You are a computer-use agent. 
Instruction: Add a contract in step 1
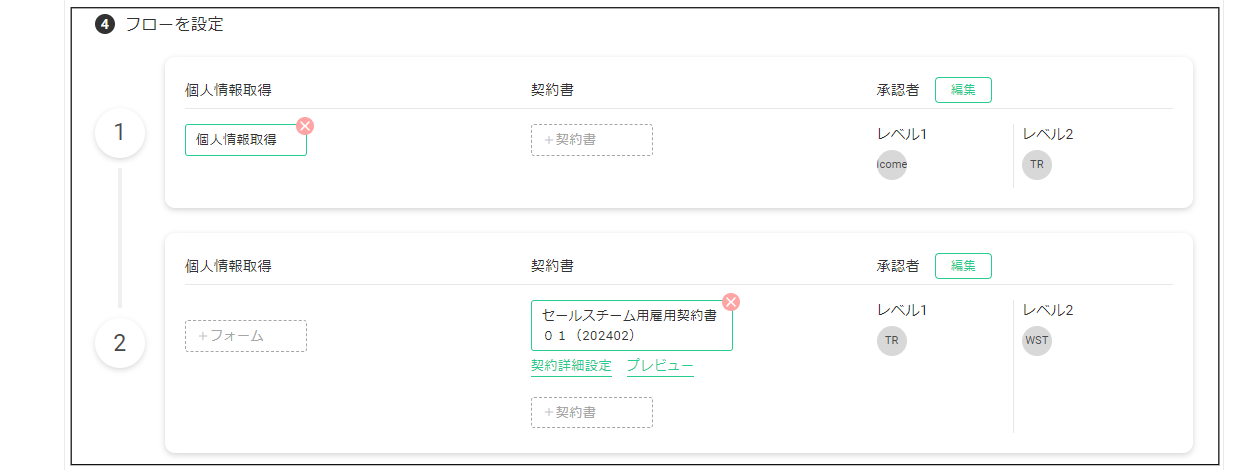pos(592,140)
